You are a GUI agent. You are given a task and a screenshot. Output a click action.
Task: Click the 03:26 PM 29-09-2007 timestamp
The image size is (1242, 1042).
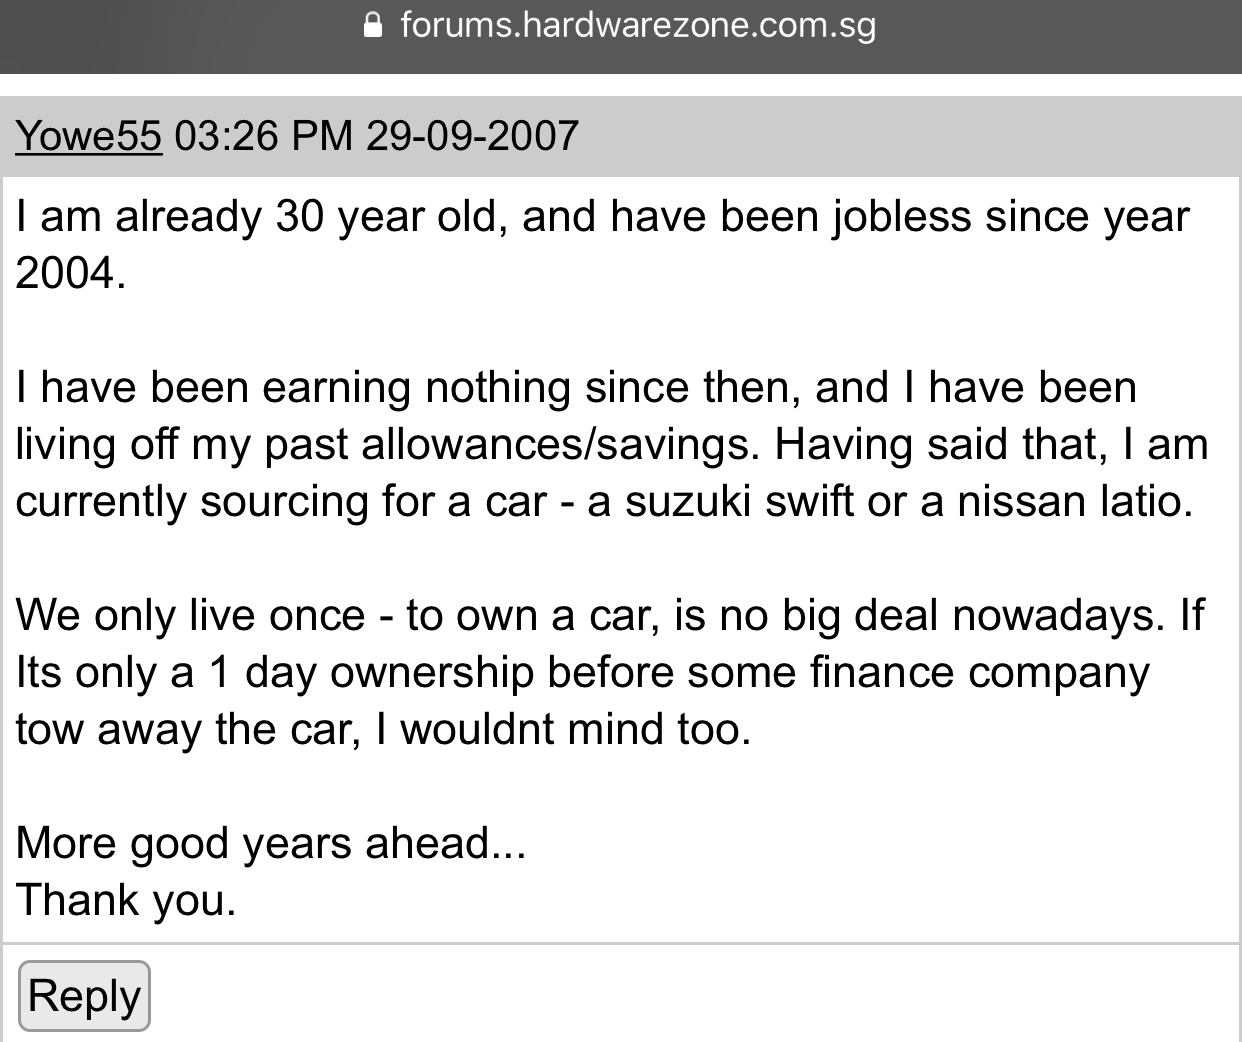pos(377,135)
